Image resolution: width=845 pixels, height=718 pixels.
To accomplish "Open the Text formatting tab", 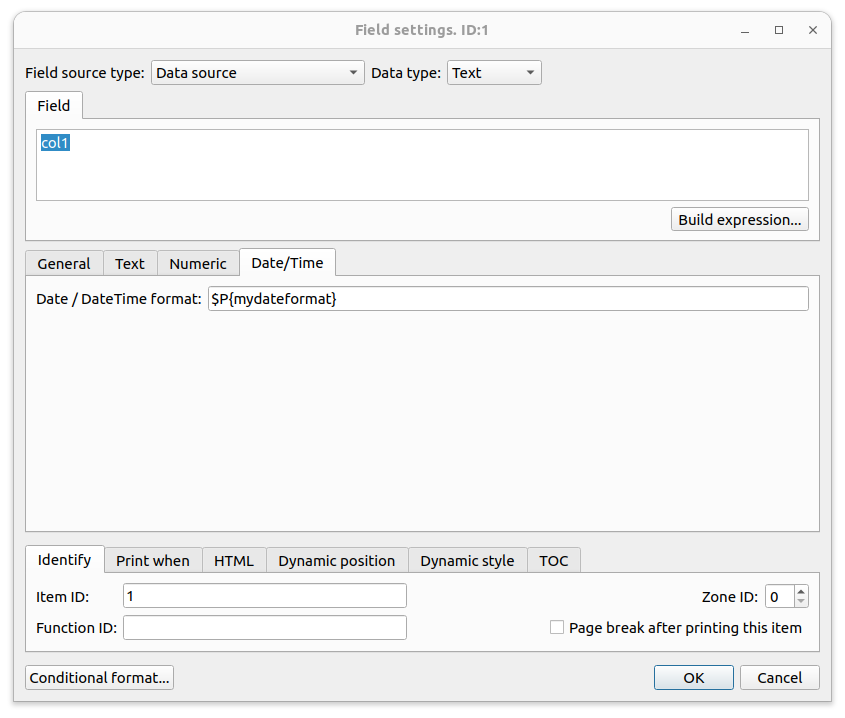I will click(130, 264).
